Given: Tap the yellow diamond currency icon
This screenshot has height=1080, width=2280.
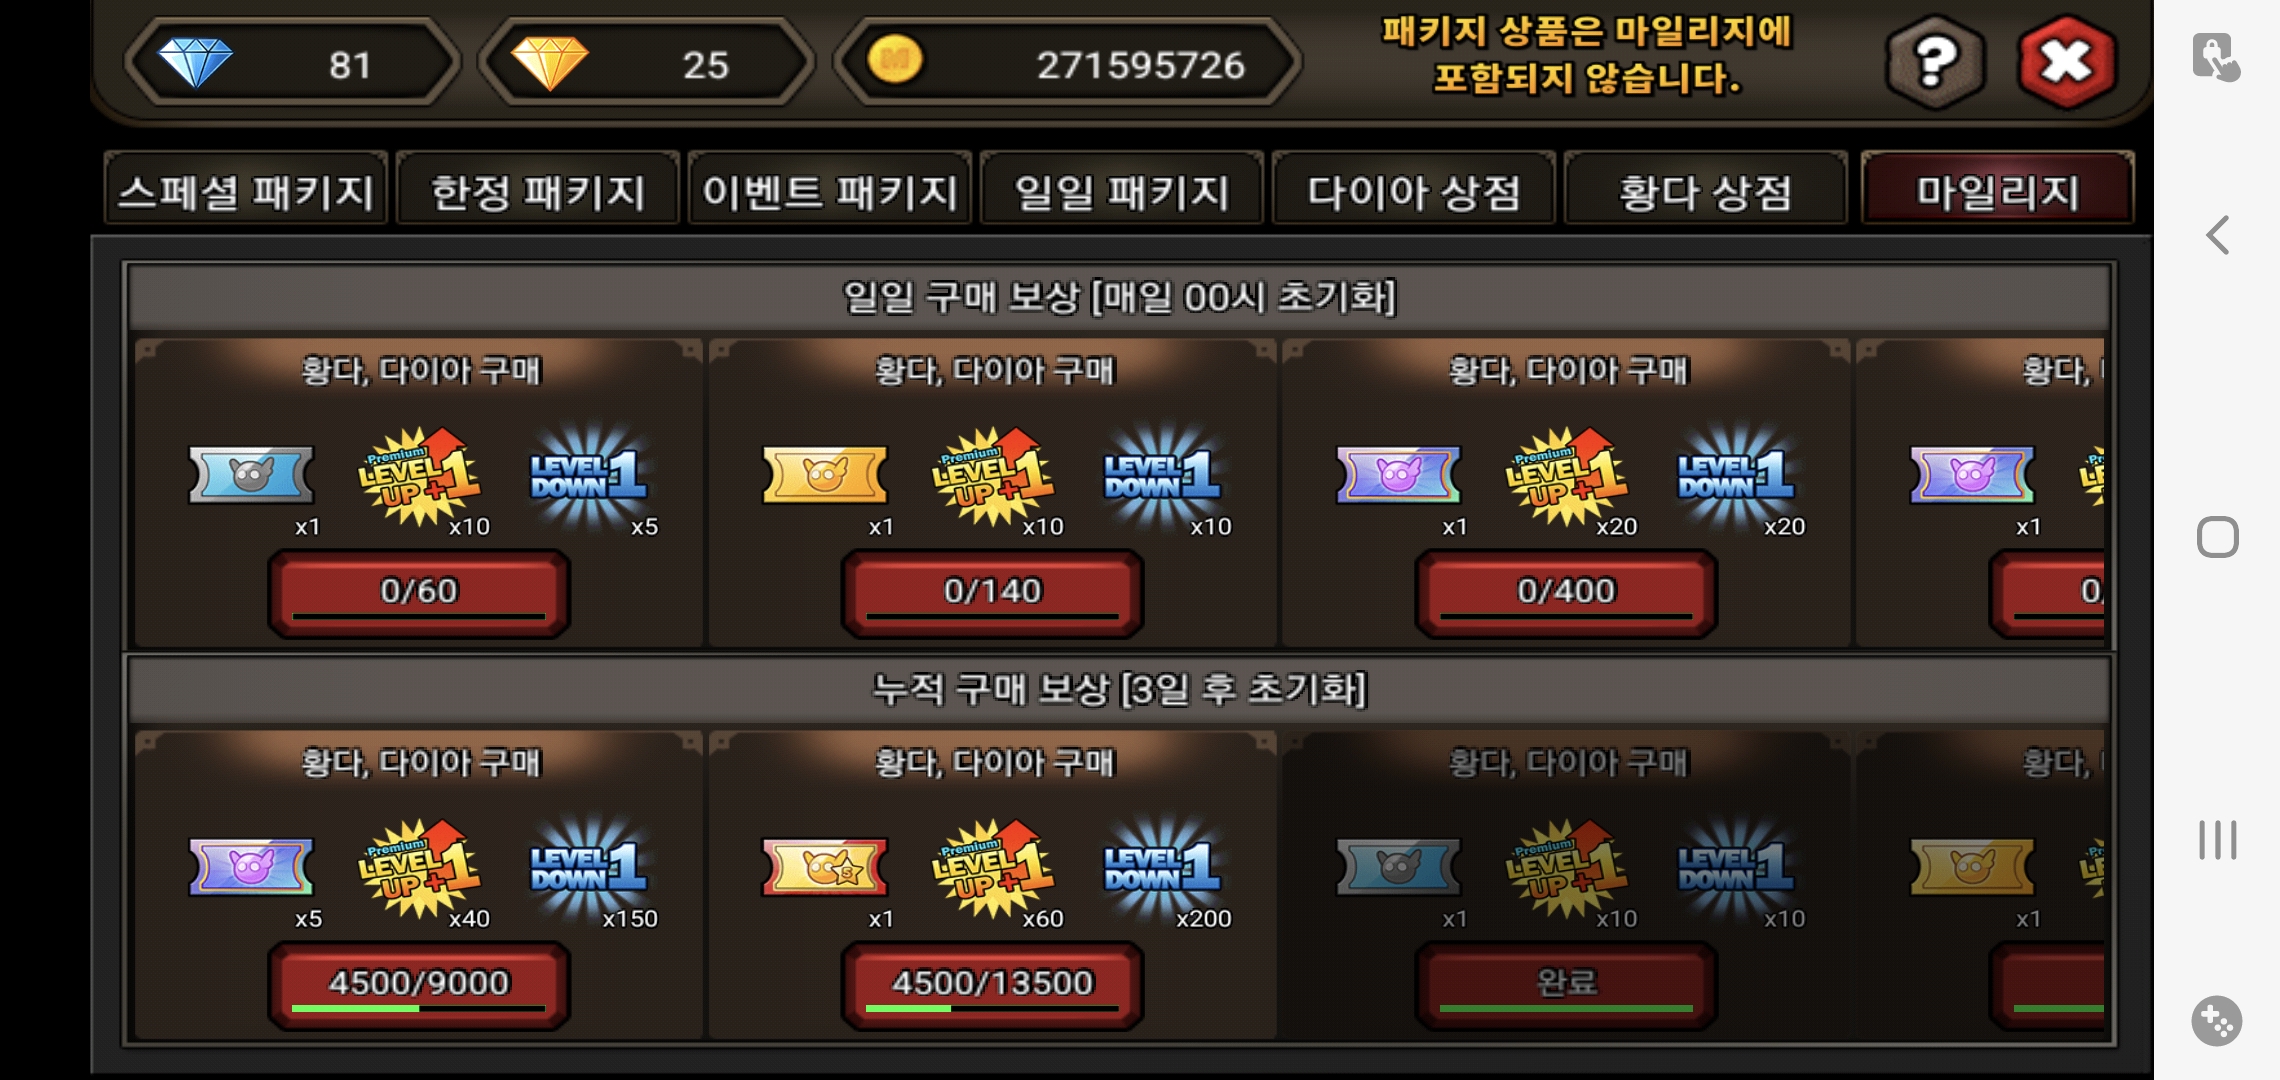Looking at the screenshot, I should tap(550, 63).
